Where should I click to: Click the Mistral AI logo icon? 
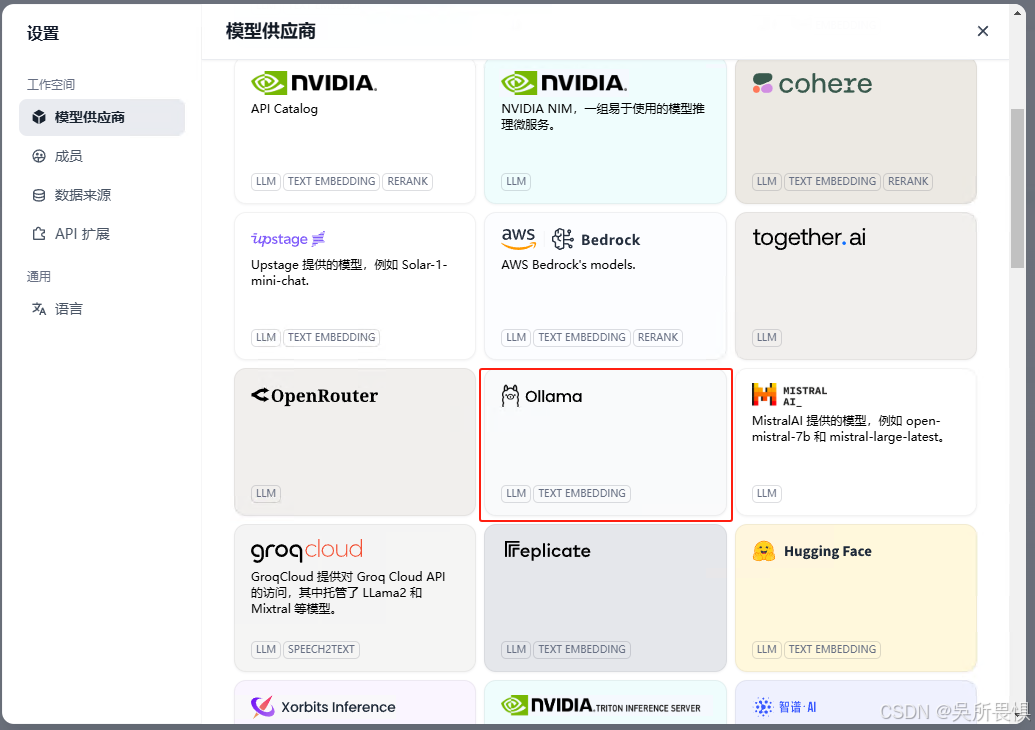pyautogui.click(x=764, y=395)
